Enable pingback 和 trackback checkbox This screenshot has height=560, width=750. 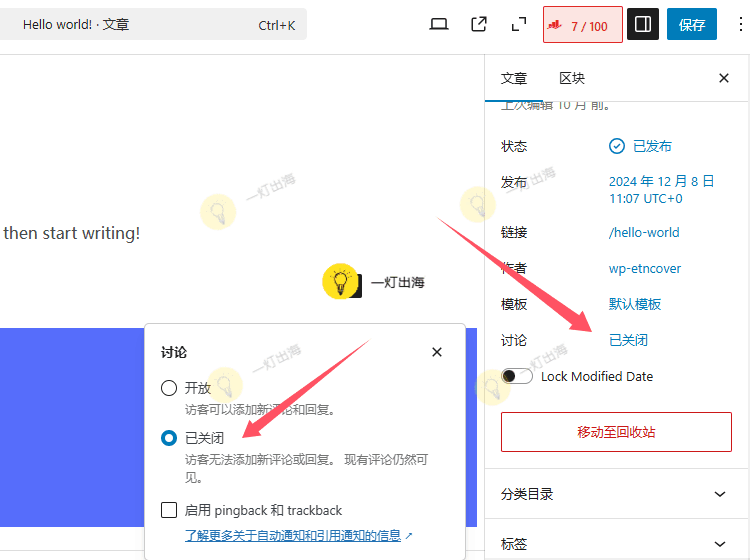click(x=169, y=510)
